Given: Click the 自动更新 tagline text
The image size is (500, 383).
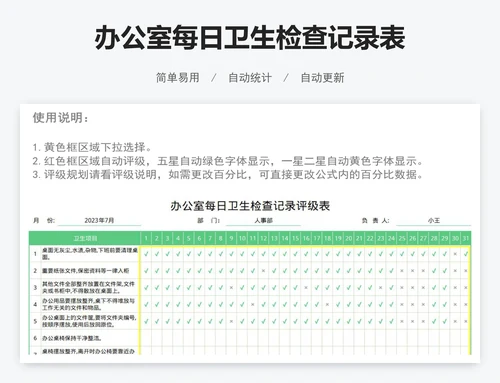Looking at the screenshot, I should (322, 78).
